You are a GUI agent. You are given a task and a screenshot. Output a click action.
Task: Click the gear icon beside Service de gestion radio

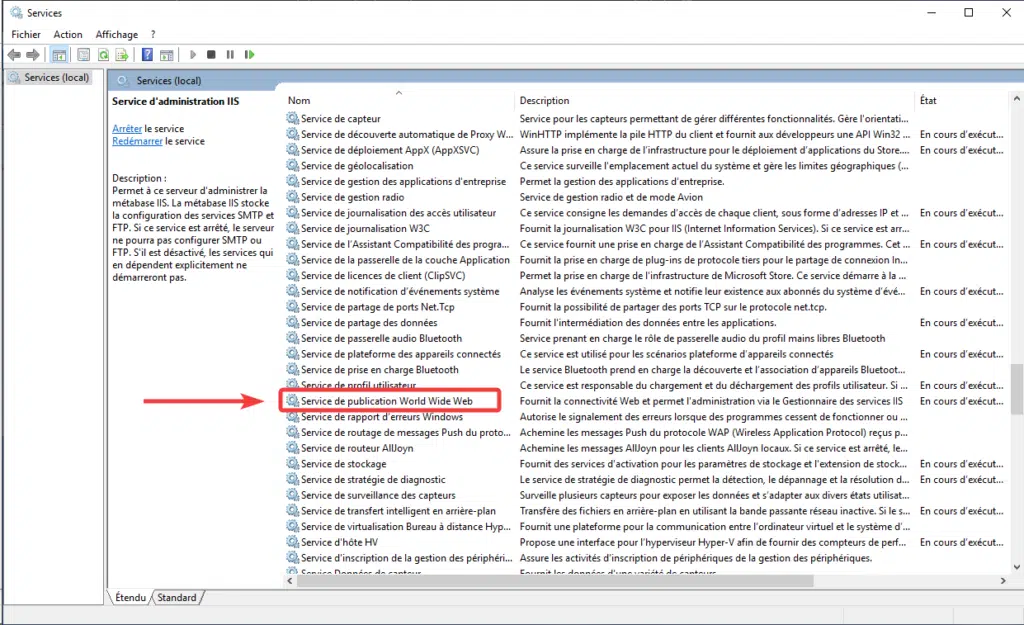(293, 197)
